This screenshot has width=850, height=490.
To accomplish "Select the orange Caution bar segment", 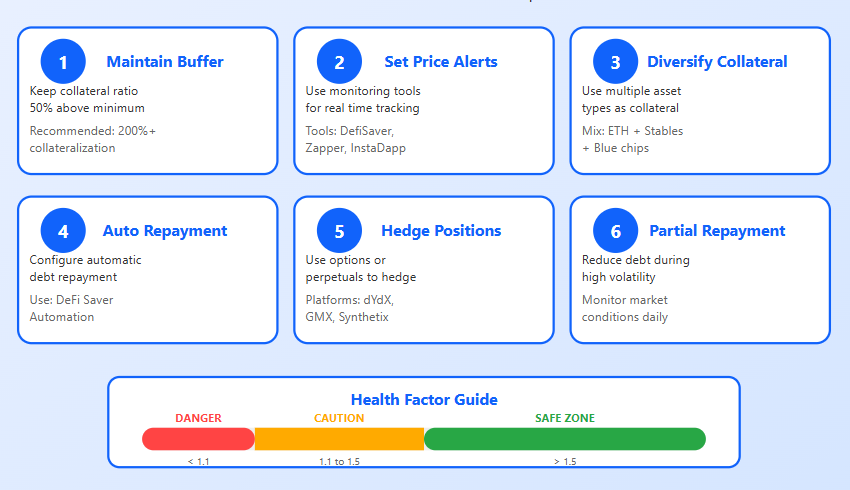I will [x=339, y=439].
